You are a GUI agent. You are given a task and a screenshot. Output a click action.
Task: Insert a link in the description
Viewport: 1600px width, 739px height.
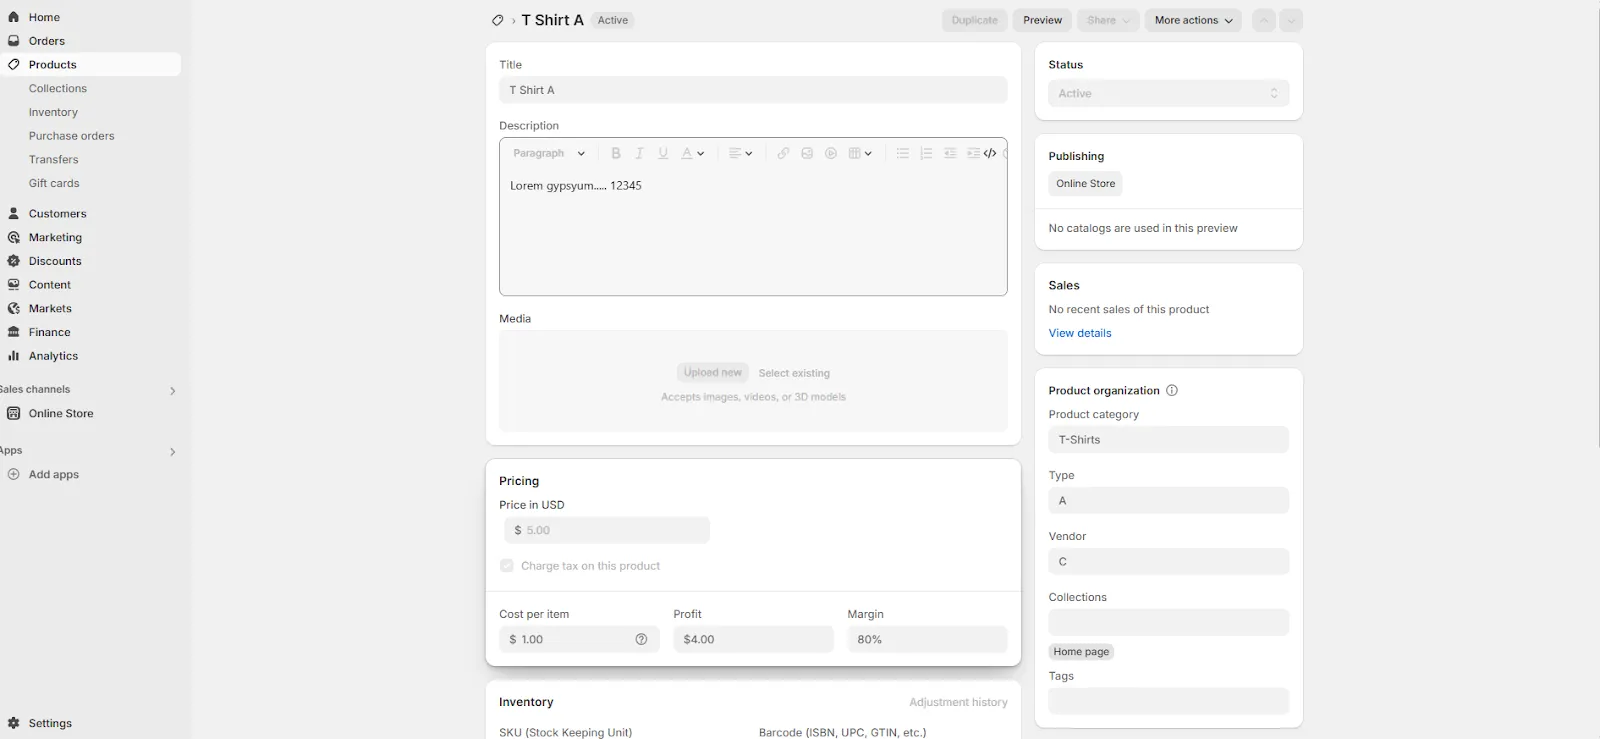click(783, 153)
